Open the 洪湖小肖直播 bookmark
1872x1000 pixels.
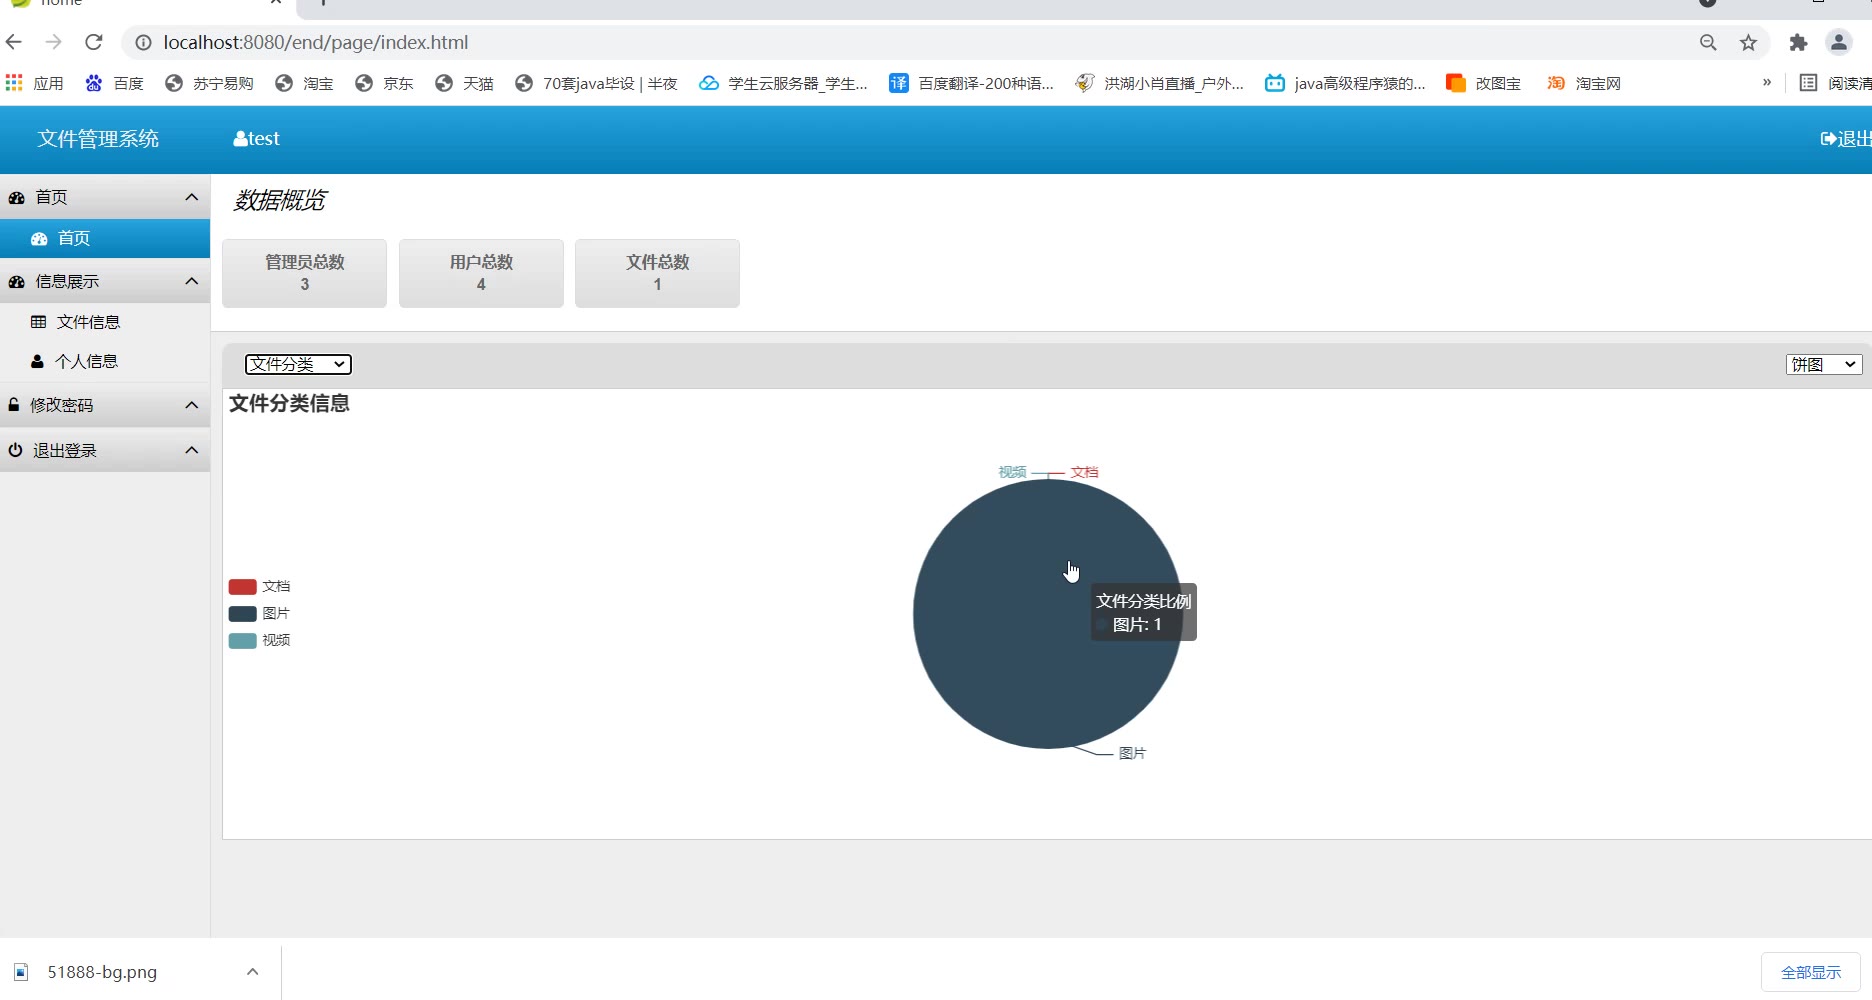(1159, 83)
